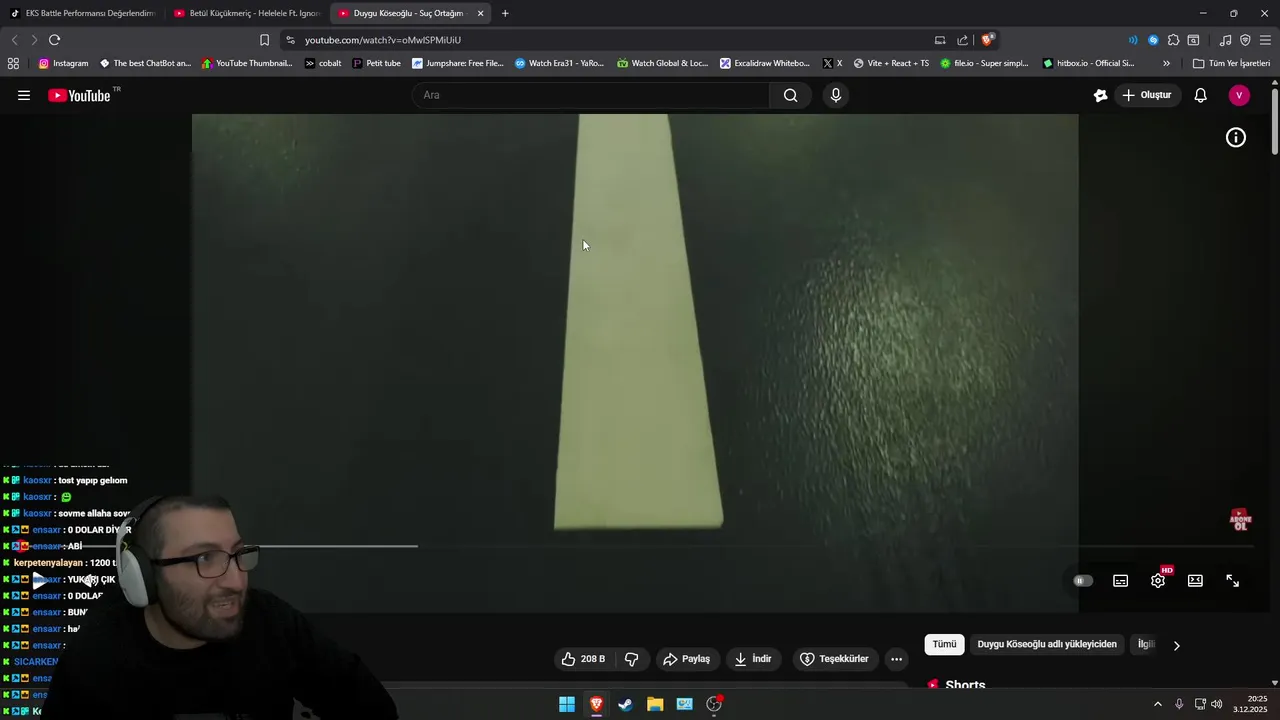Viewport: 1280px width, 720px height.
Task: Open the media control music note icon
Action: click(x=1226, y=40)
